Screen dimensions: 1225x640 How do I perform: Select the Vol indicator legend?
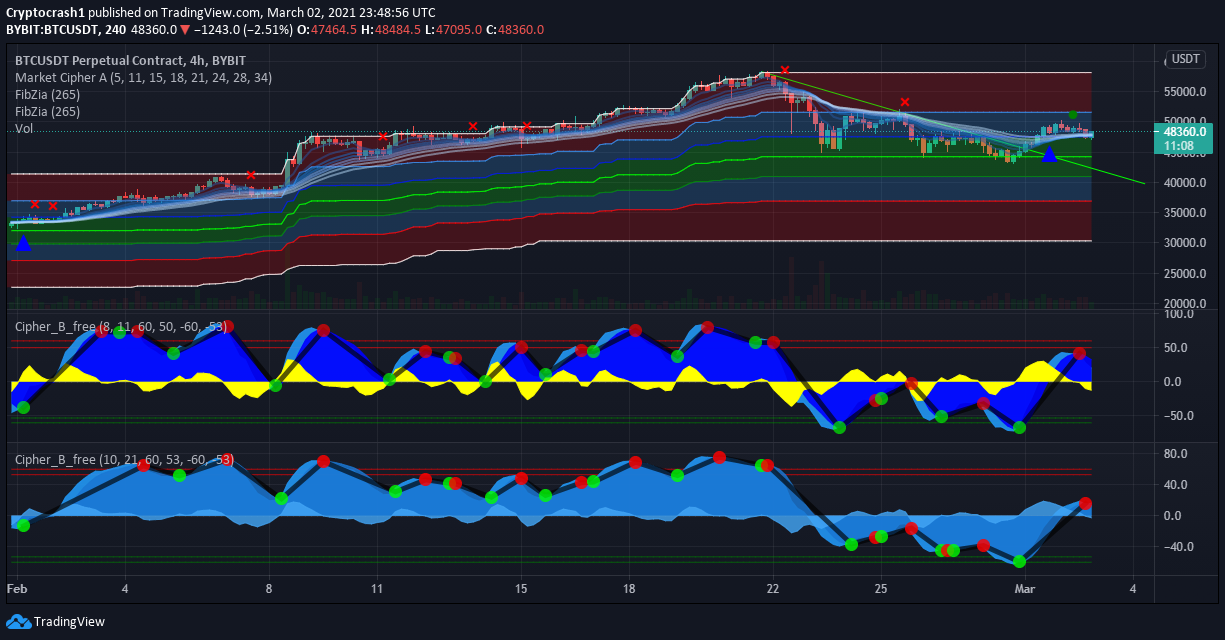coord(24,128)
